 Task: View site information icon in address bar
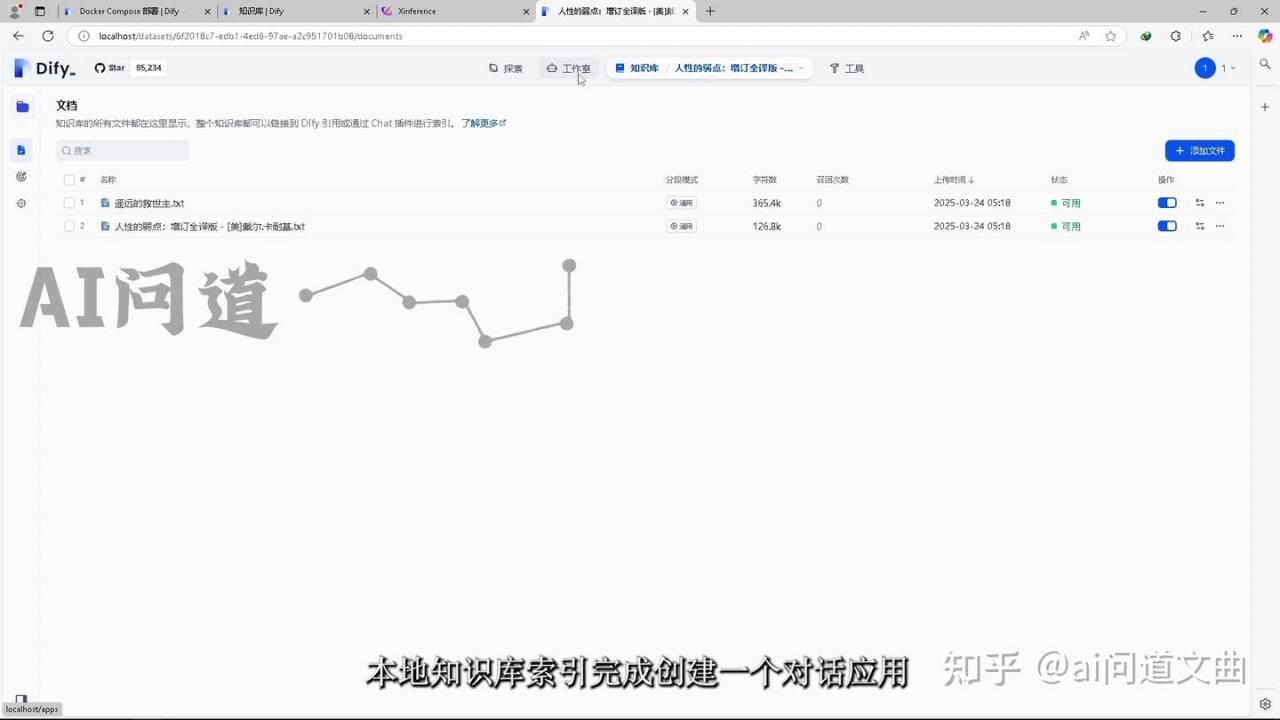[x=84, y=36]
